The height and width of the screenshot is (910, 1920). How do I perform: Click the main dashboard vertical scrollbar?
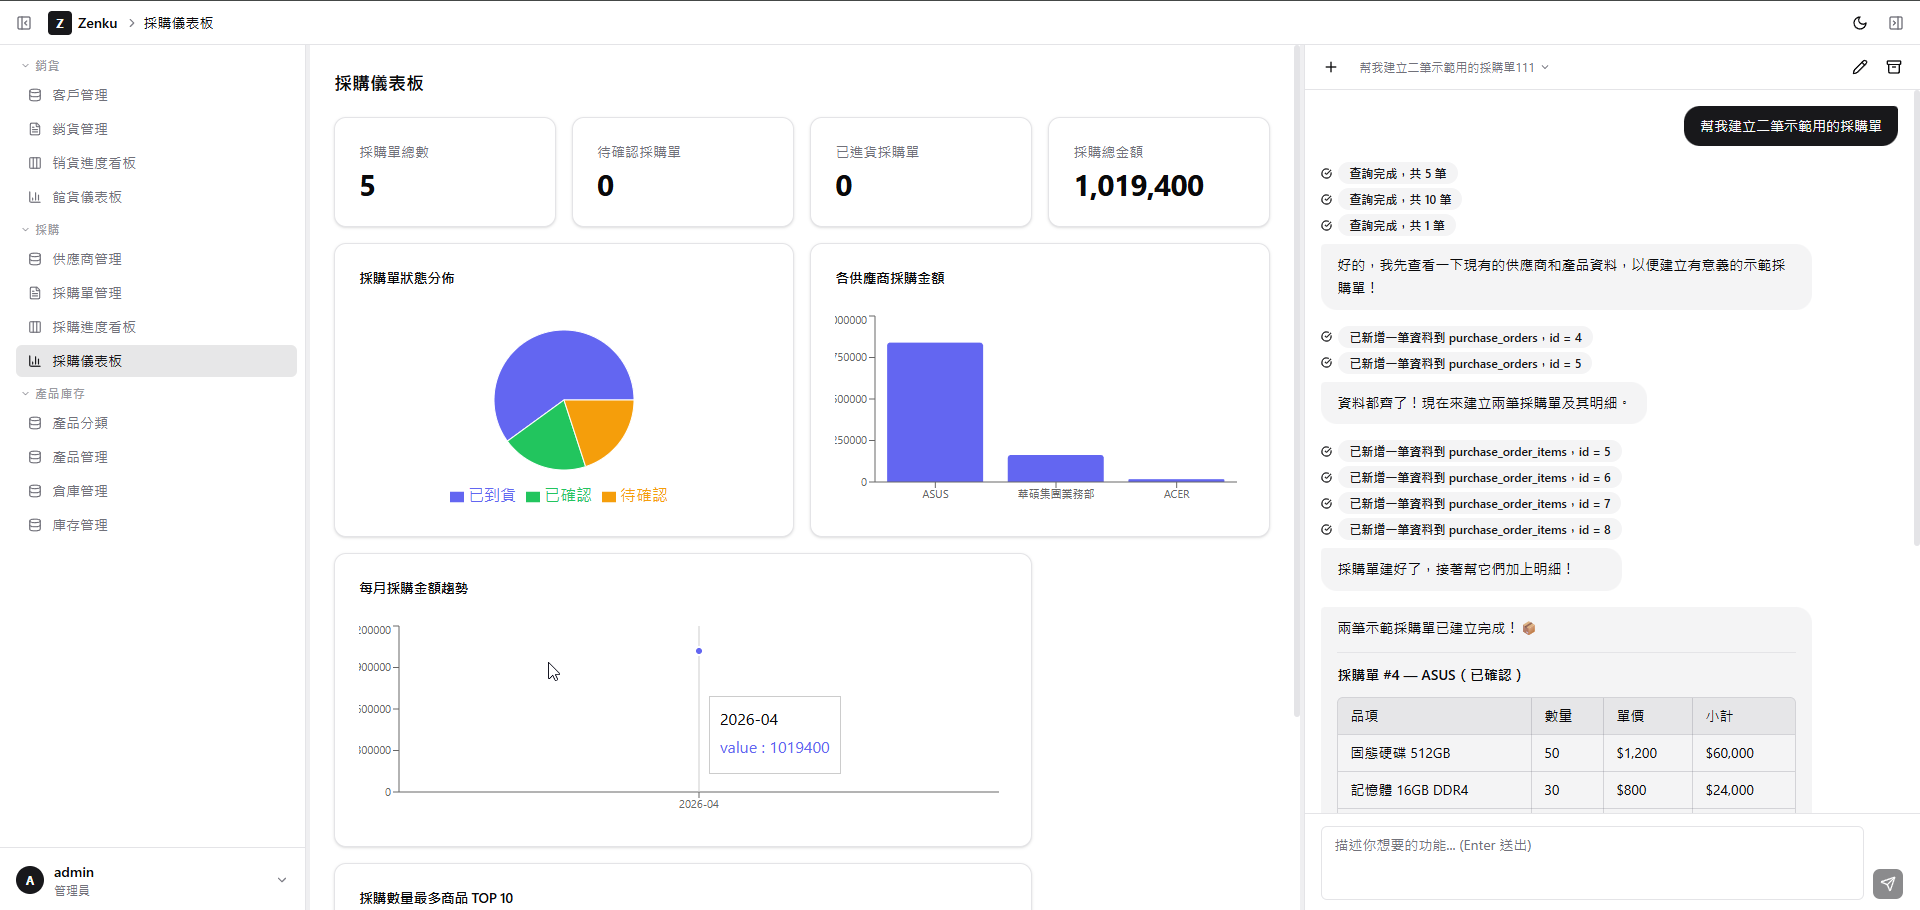click(1297, 380)
